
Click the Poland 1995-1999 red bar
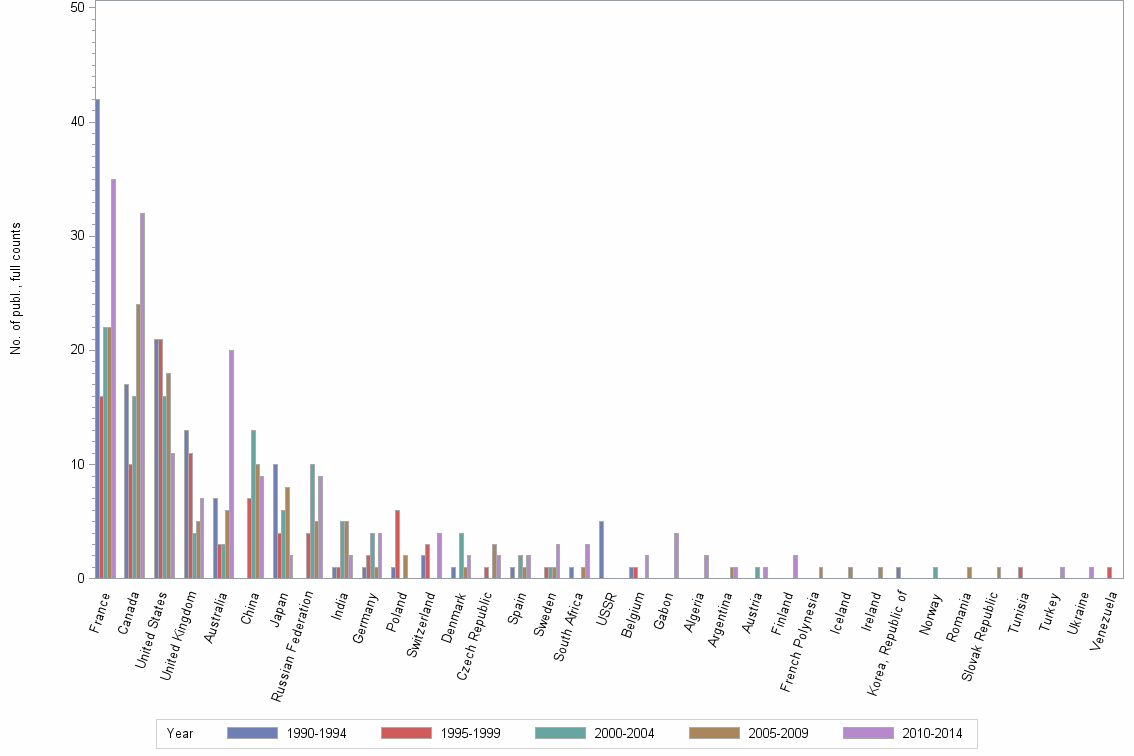[x=397, y=545]
